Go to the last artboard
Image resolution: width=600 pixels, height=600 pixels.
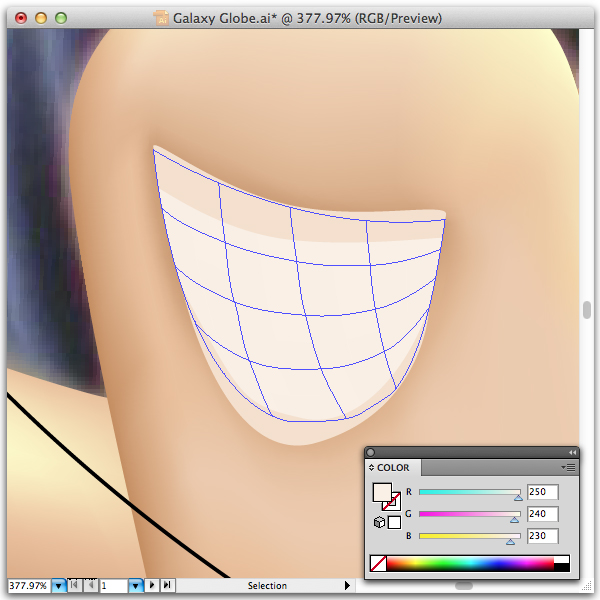tap(167, 585)
